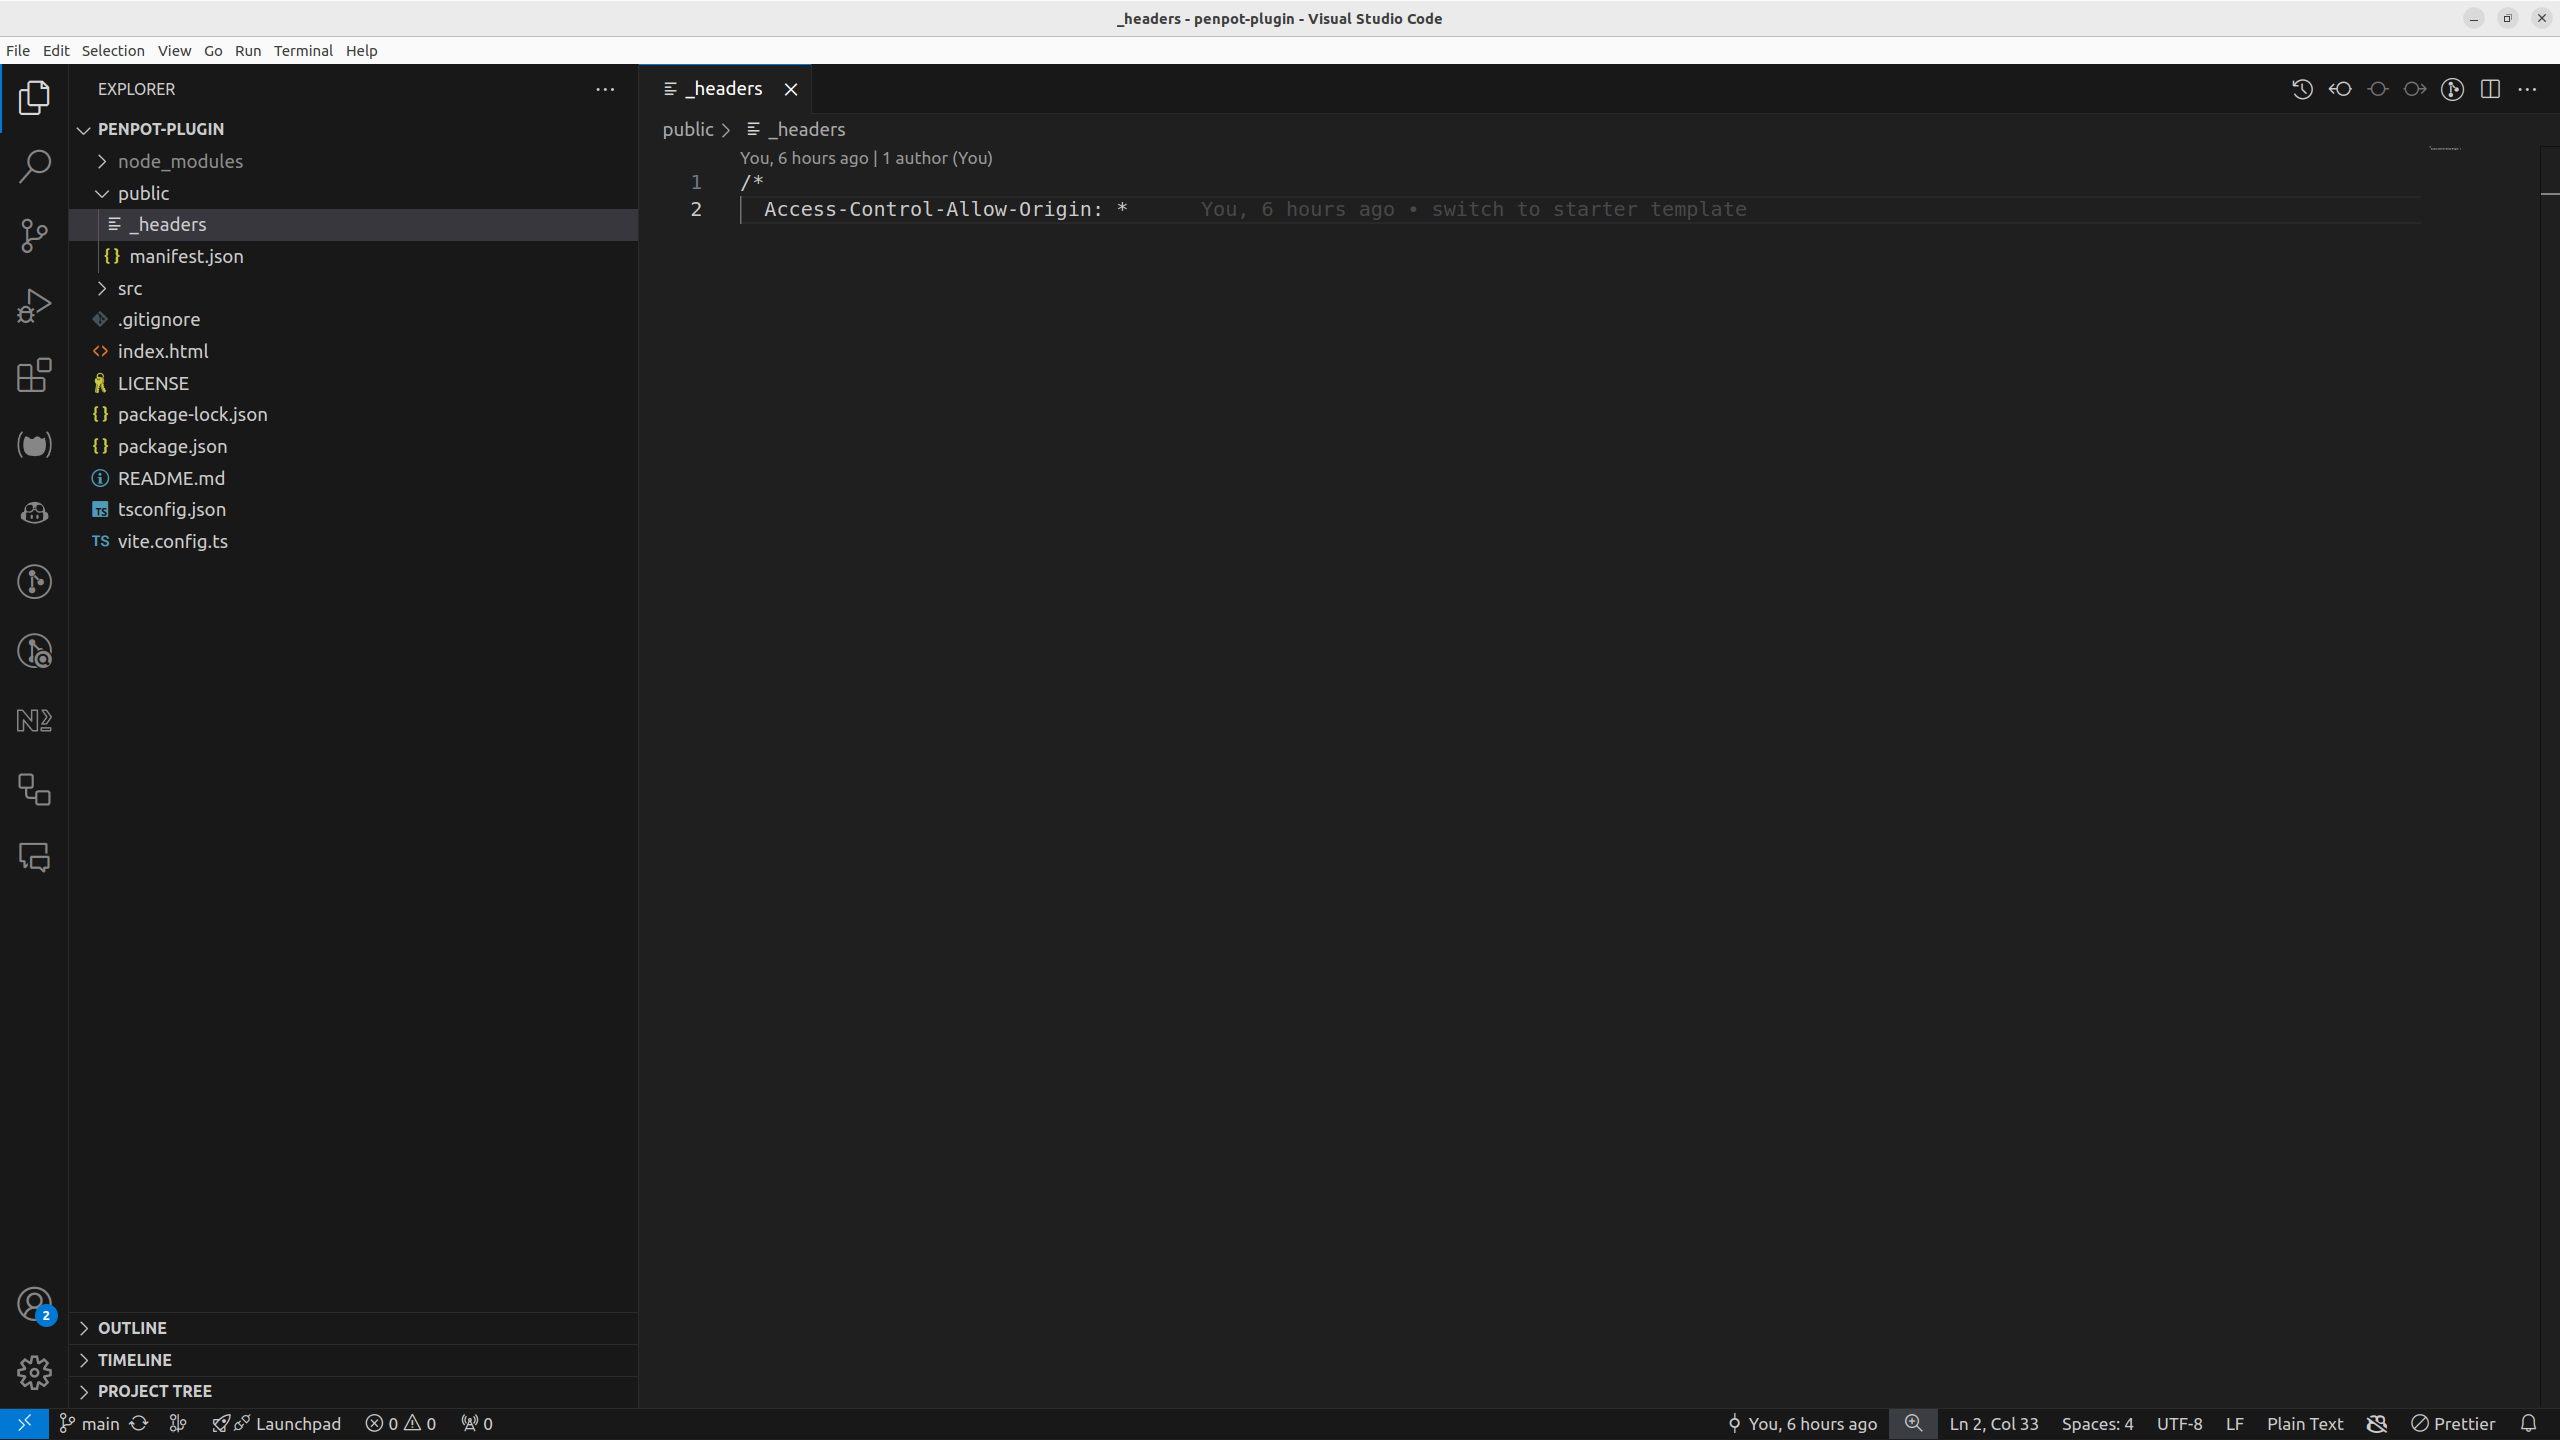
Task: Click the main branch button in status bar
Action: (90, 1423)
